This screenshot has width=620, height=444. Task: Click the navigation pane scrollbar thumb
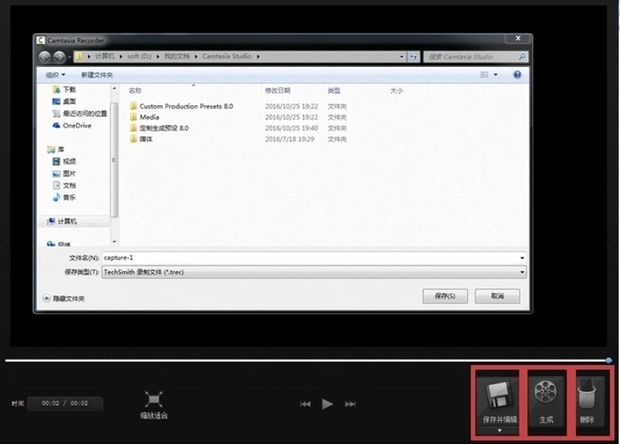[x=114, y=160]
